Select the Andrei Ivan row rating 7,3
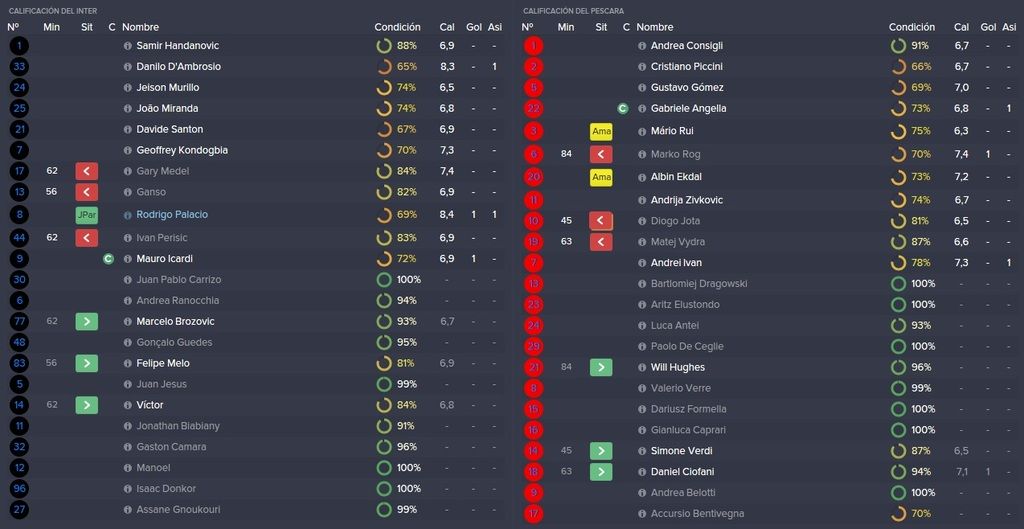This screenshot has width=1024, height=529. point(961,263)
